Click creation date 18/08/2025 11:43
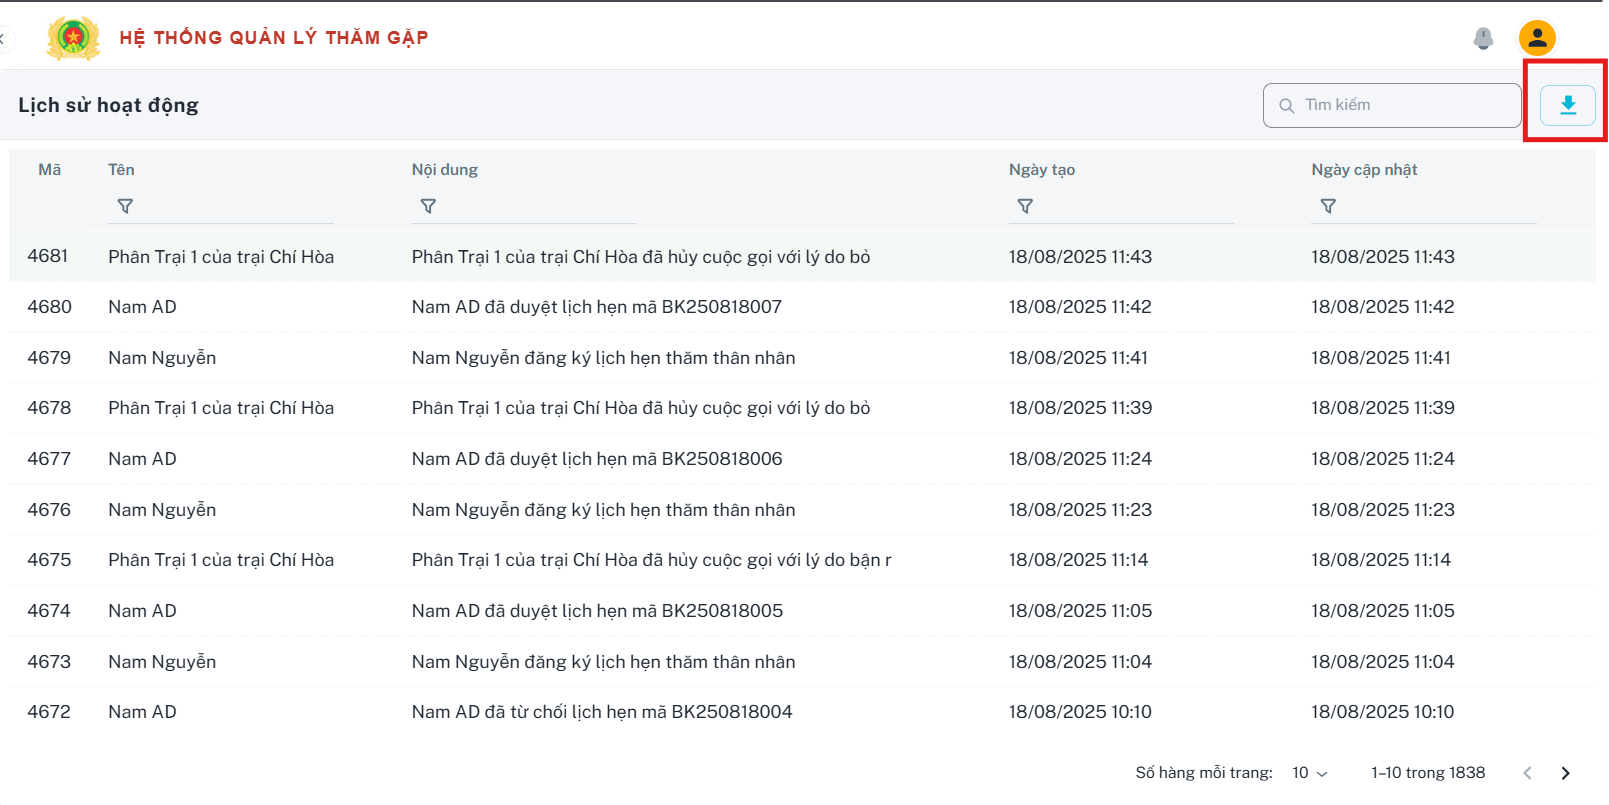1609x805 pixels. click(1080, 257)
